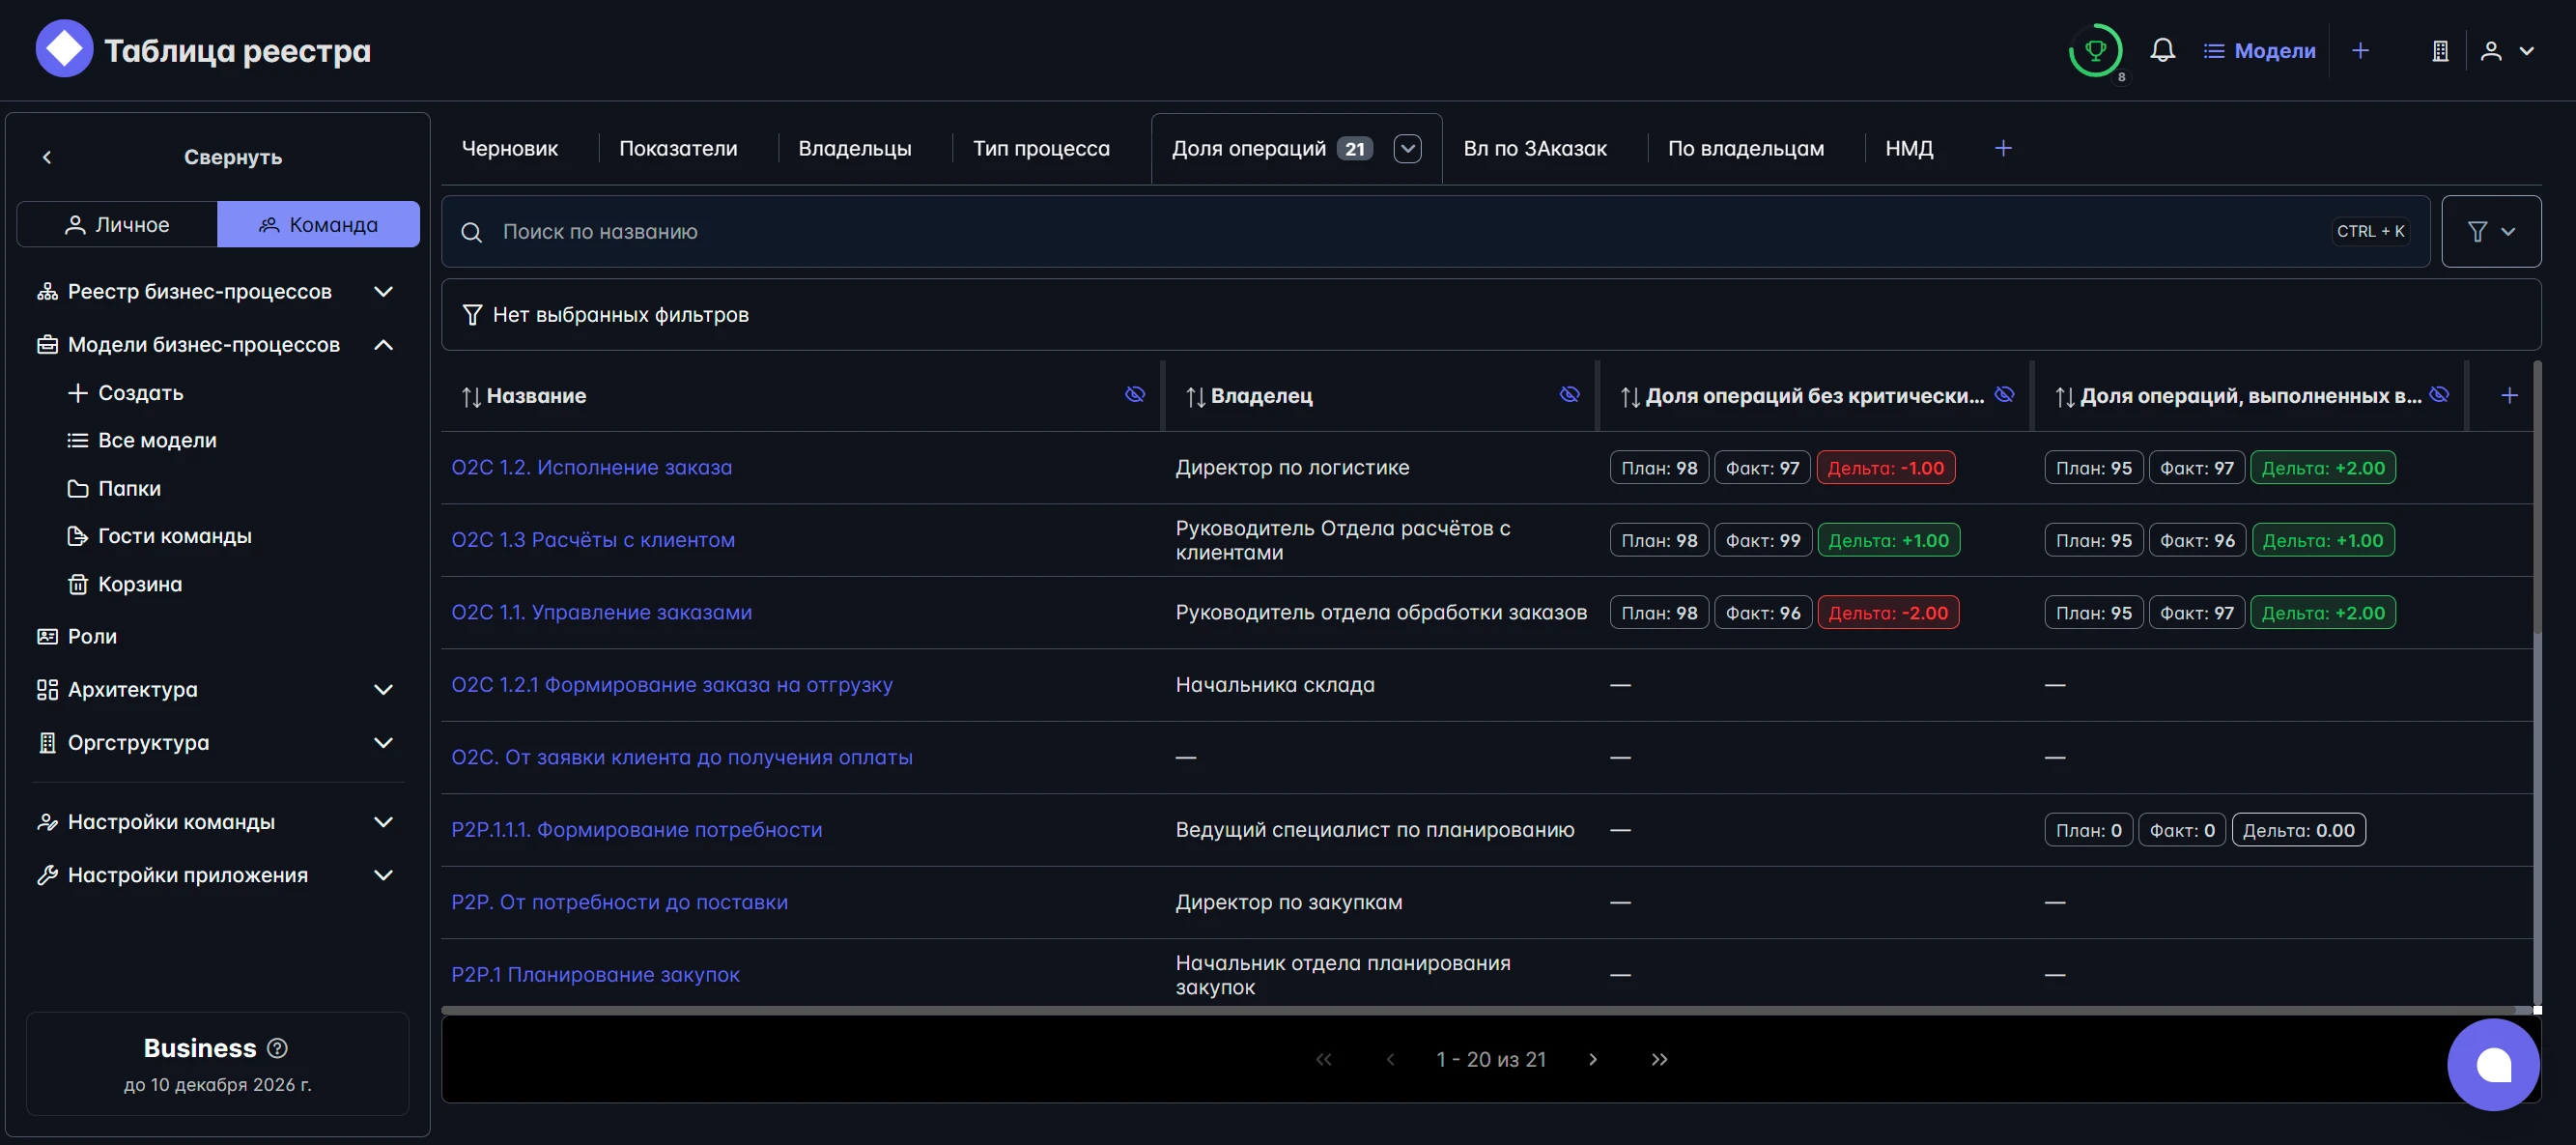Screen dimensions: 2576x1145
Task: Switch to the Личное workspace toggle
Action: (x=117, y=225)
